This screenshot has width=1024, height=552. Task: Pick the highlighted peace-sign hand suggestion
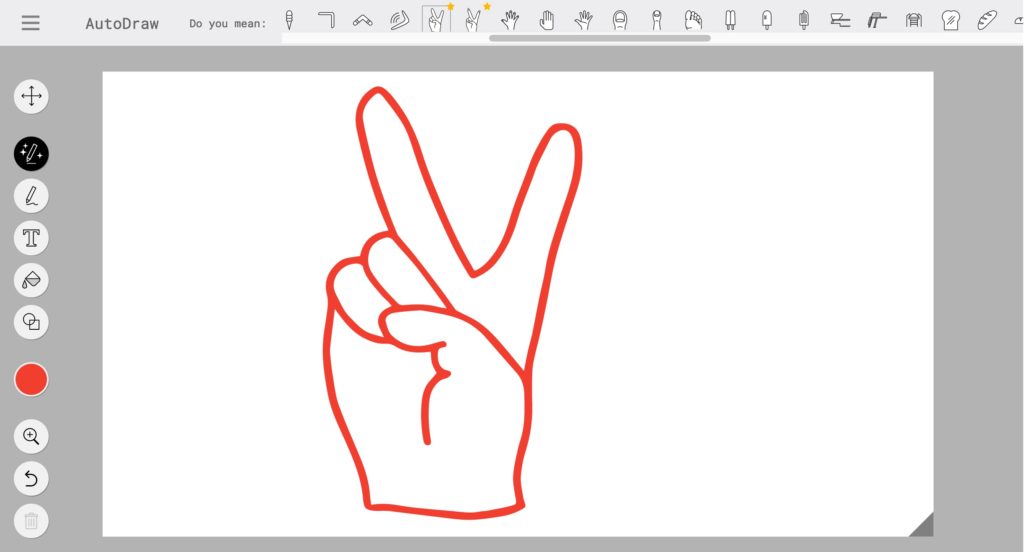click(435, 20)
